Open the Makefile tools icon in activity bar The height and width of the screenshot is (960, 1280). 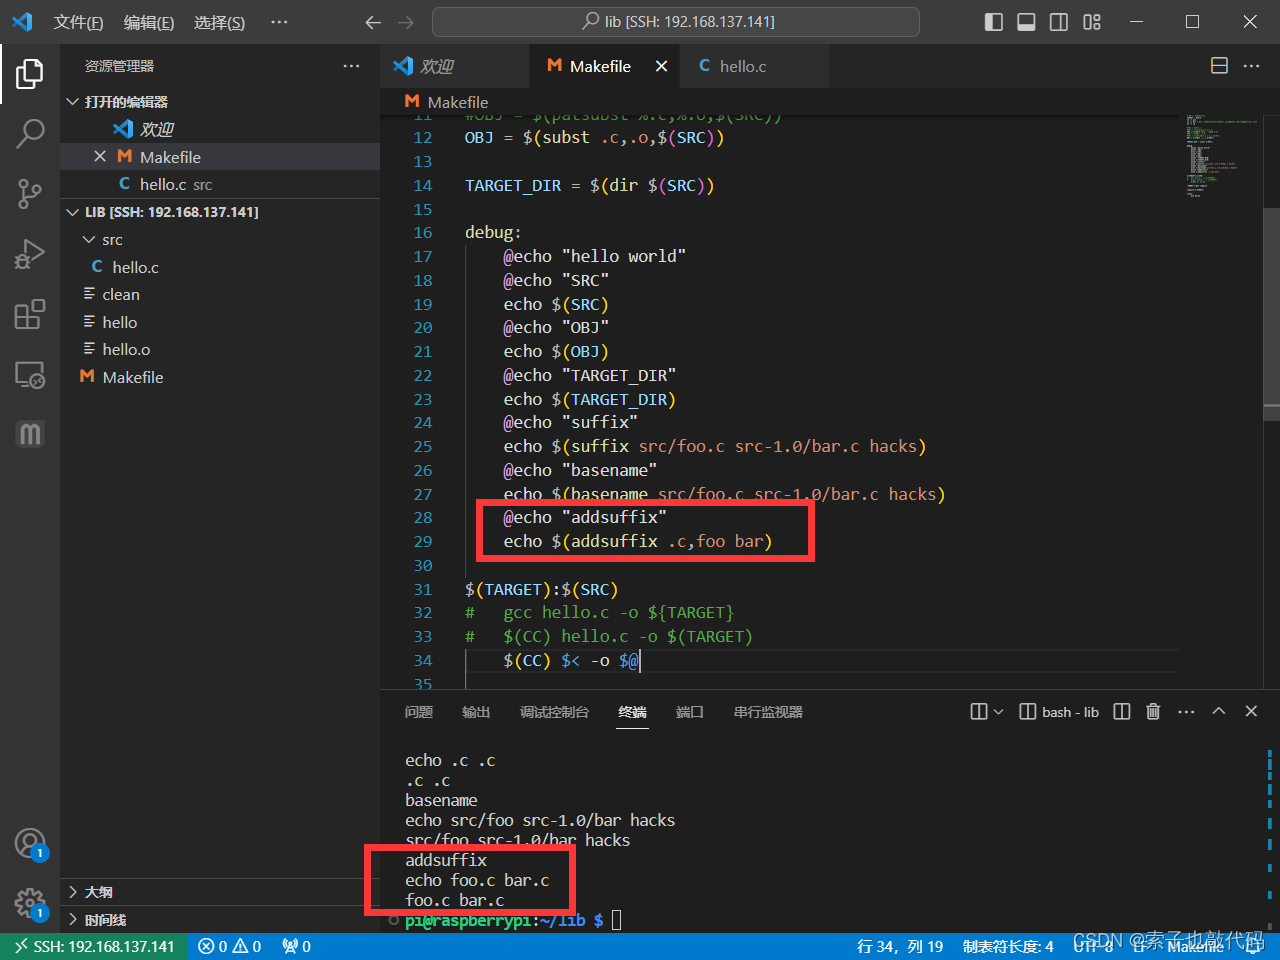[x=30, y=434]
